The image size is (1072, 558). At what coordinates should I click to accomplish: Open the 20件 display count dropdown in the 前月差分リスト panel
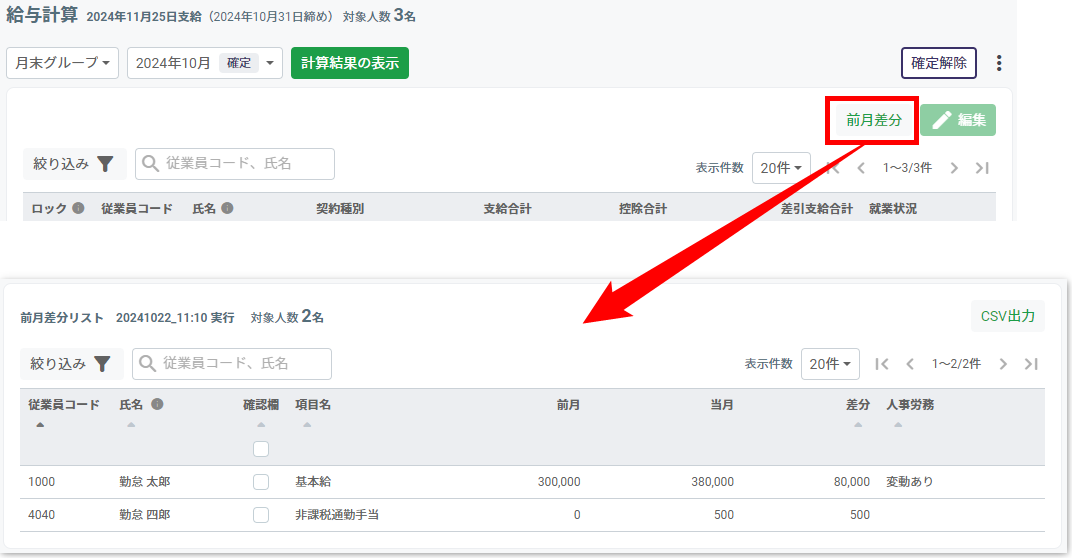(830, 364)
